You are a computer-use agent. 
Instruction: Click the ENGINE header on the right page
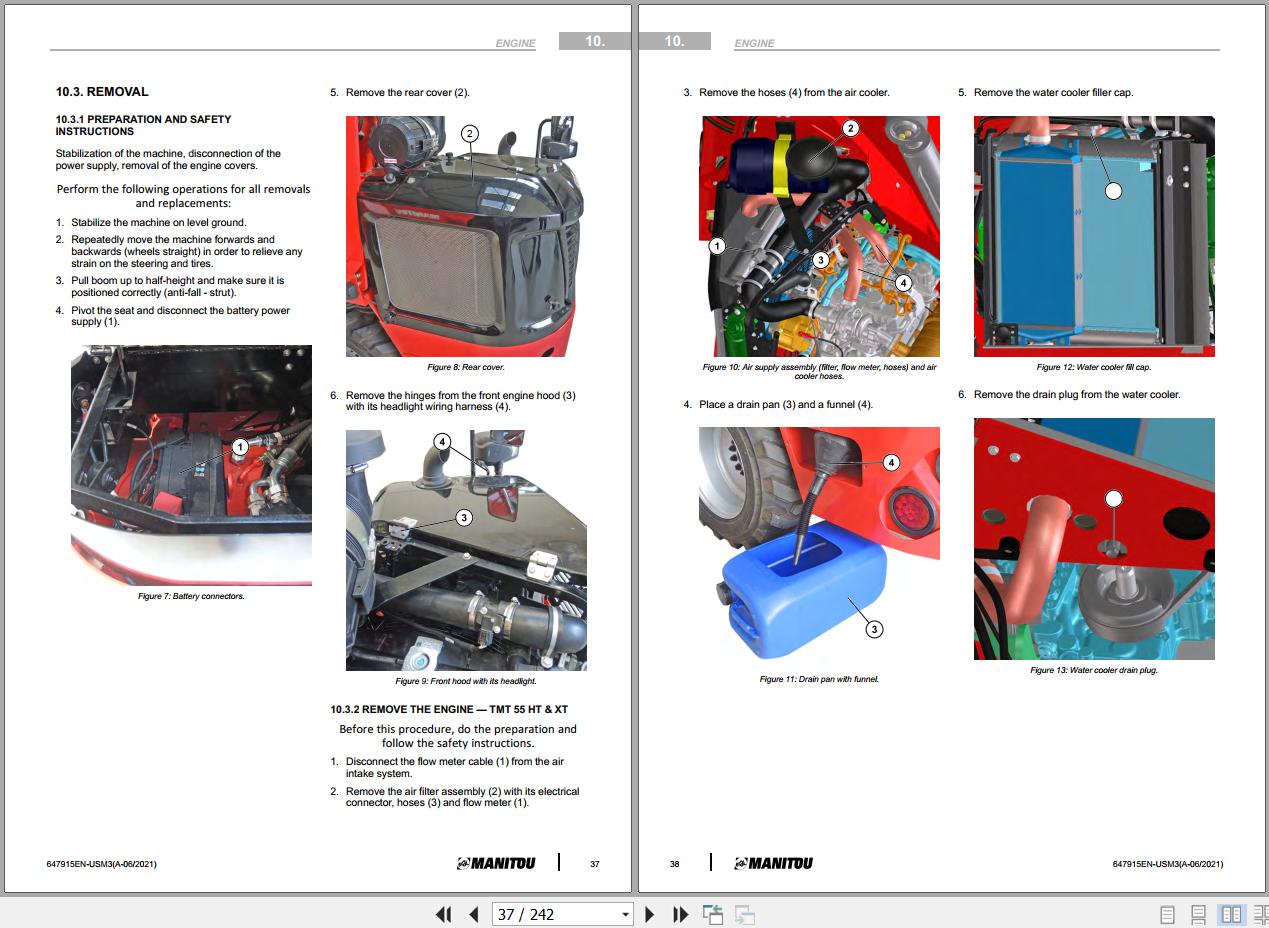754,43
